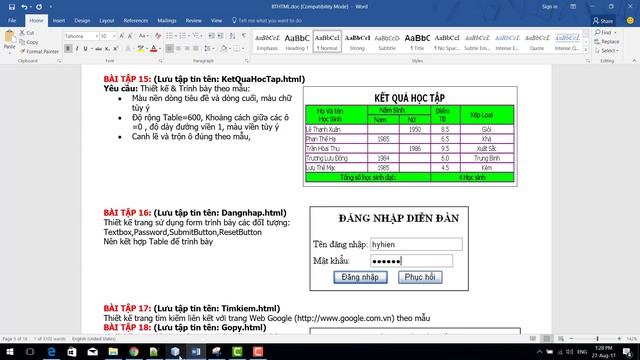Toggle Show/Hide paragraph marks
The height and width of the screenshot is (360, 640).
pyautogui.click(x=244, y=36)
